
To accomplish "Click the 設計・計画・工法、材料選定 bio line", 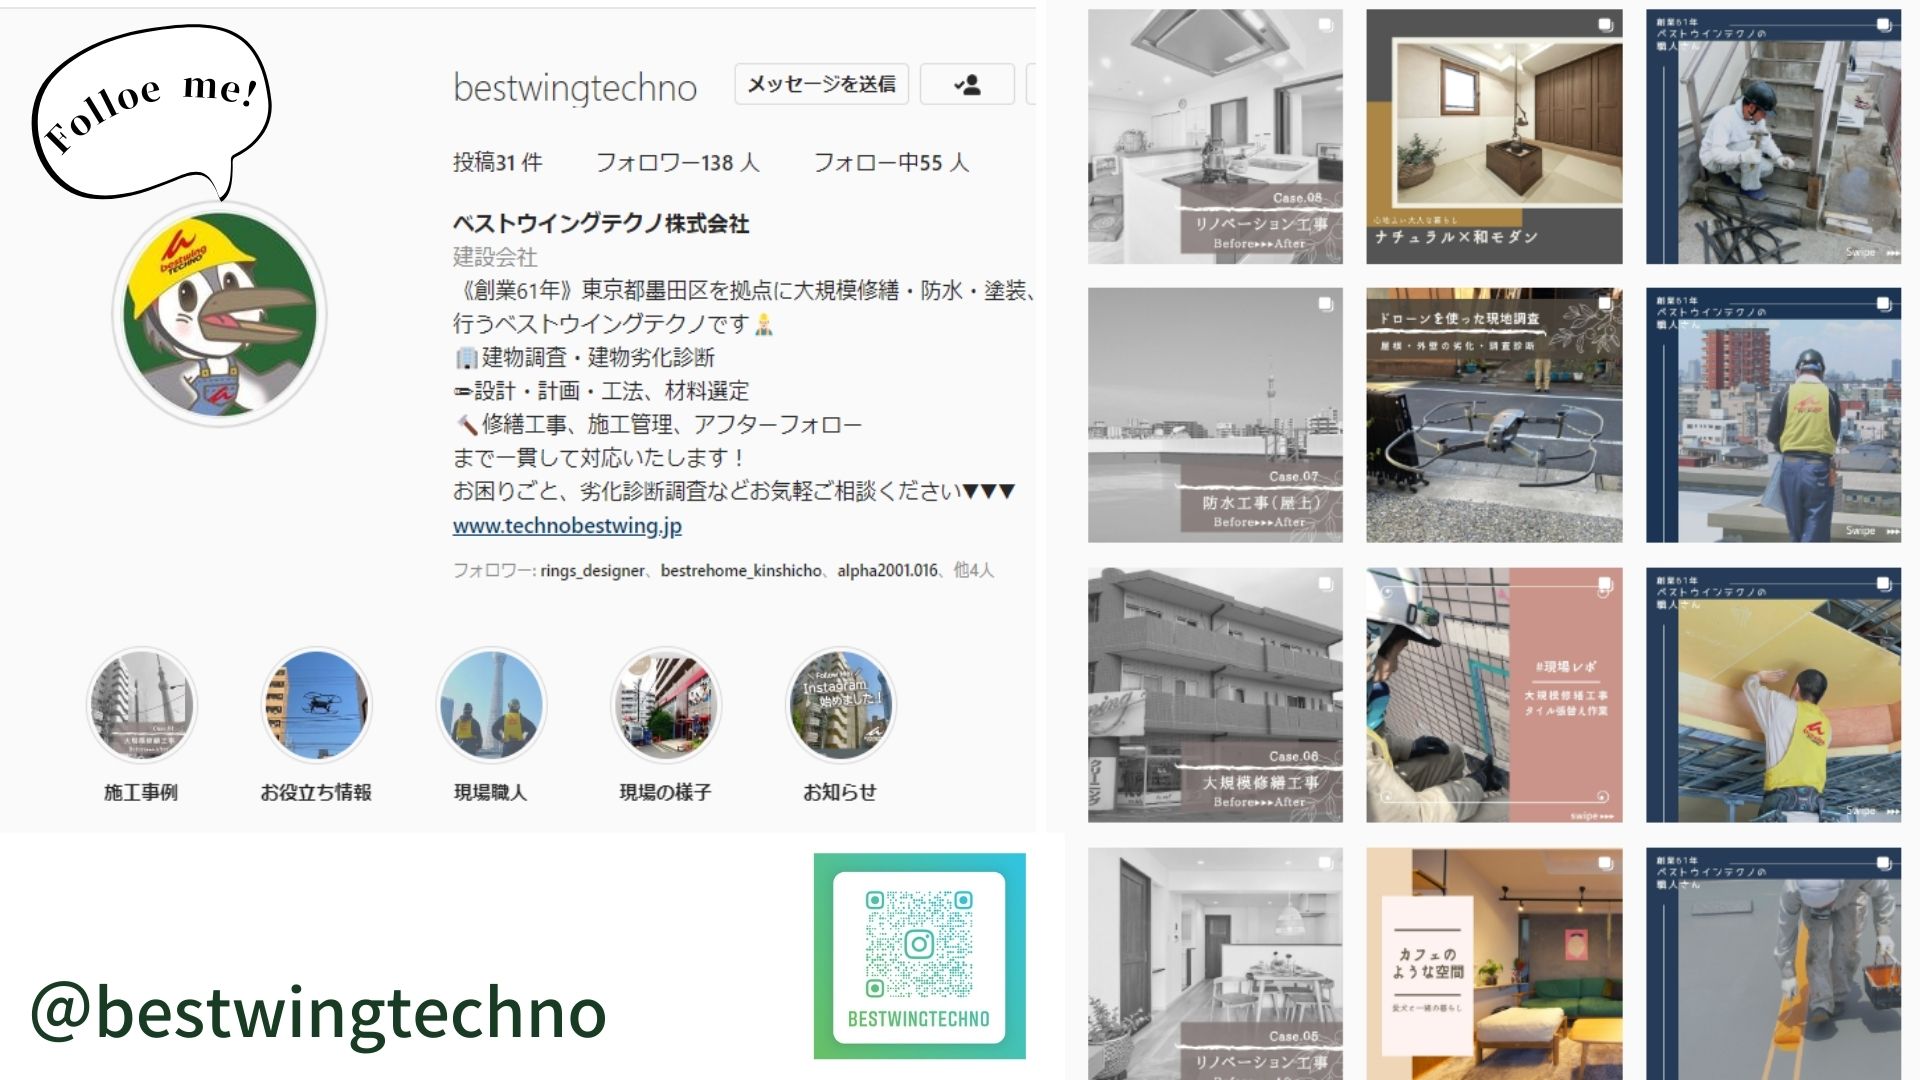I will (x=601, y=391).
